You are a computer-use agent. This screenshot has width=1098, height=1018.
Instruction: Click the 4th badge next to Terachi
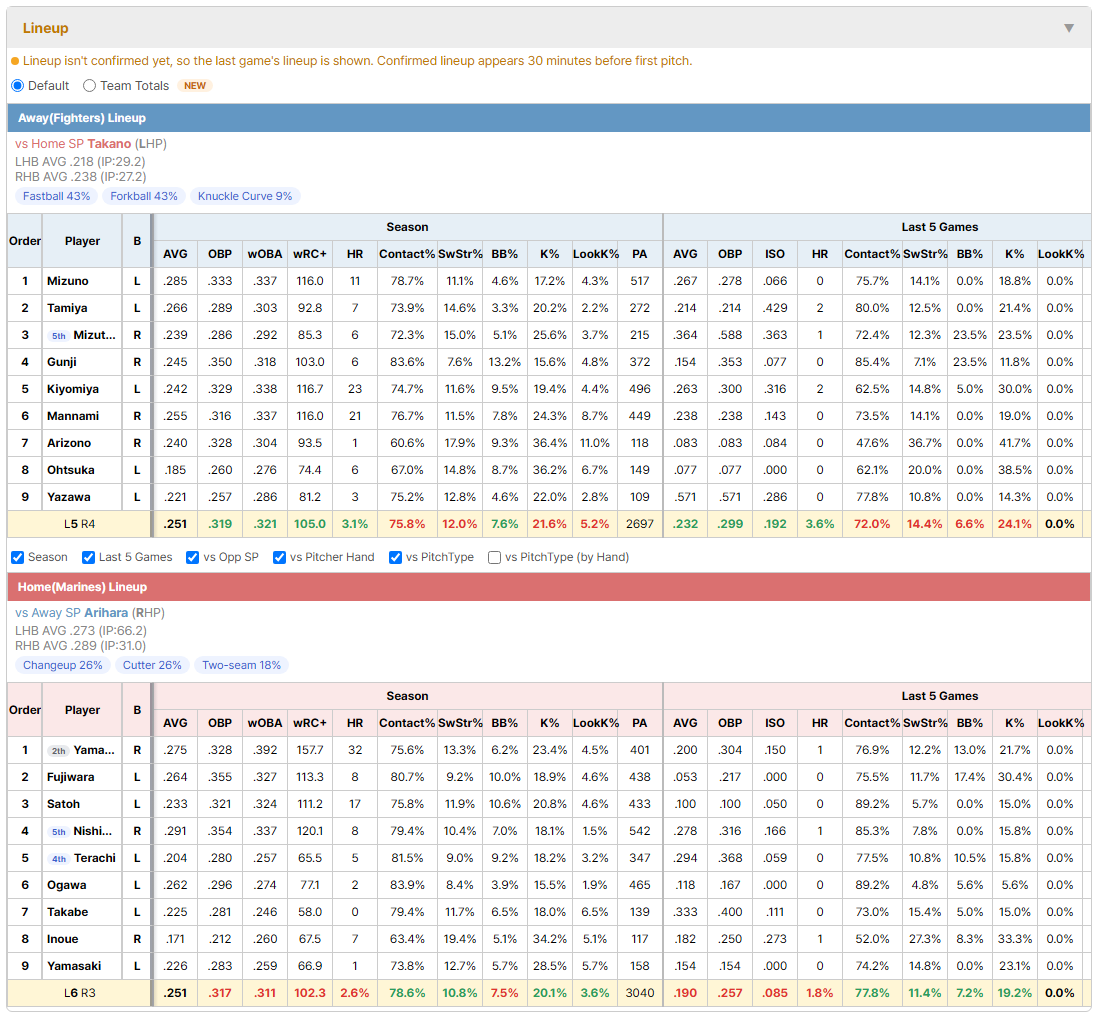coord(59,859)
